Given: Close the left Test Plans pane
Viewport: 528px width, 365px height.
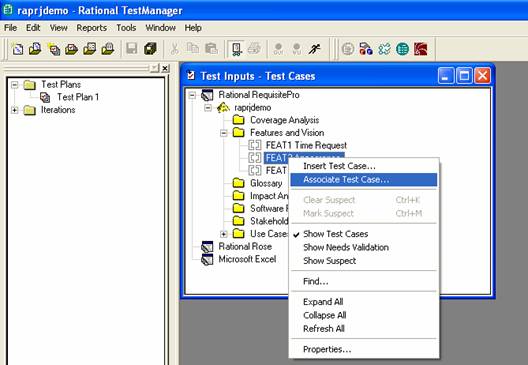Looking at the screenshot, I should click(x=165, y=69).
